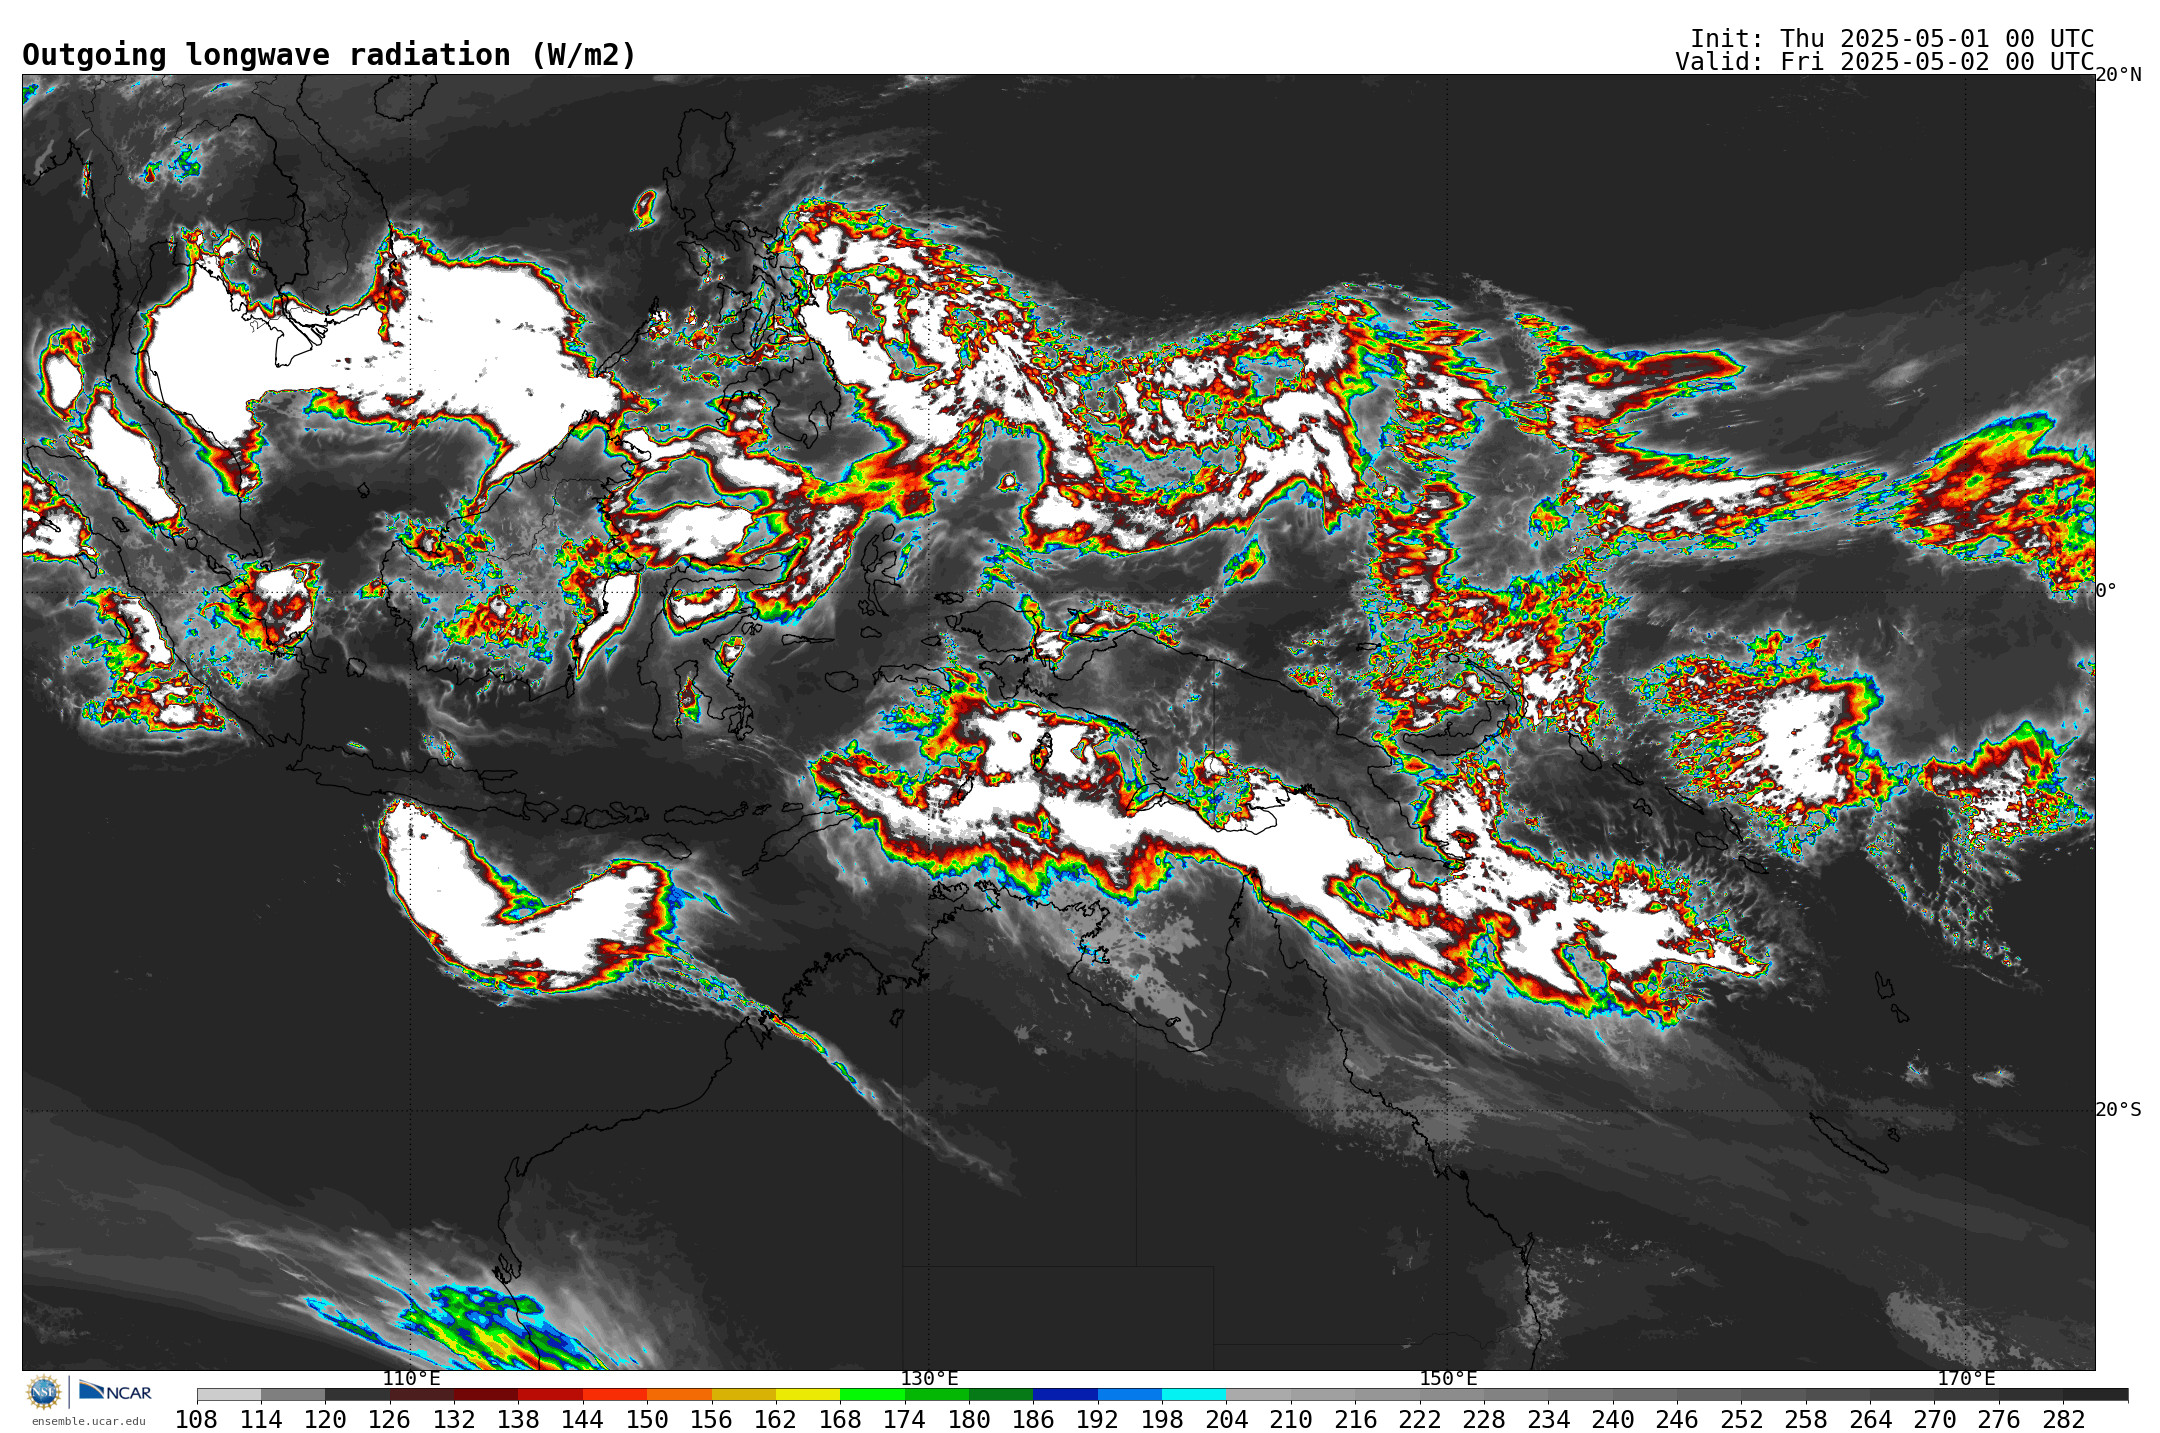Click the colorbar value 234
Screen dimensions: 2160x1433
1548,1420
